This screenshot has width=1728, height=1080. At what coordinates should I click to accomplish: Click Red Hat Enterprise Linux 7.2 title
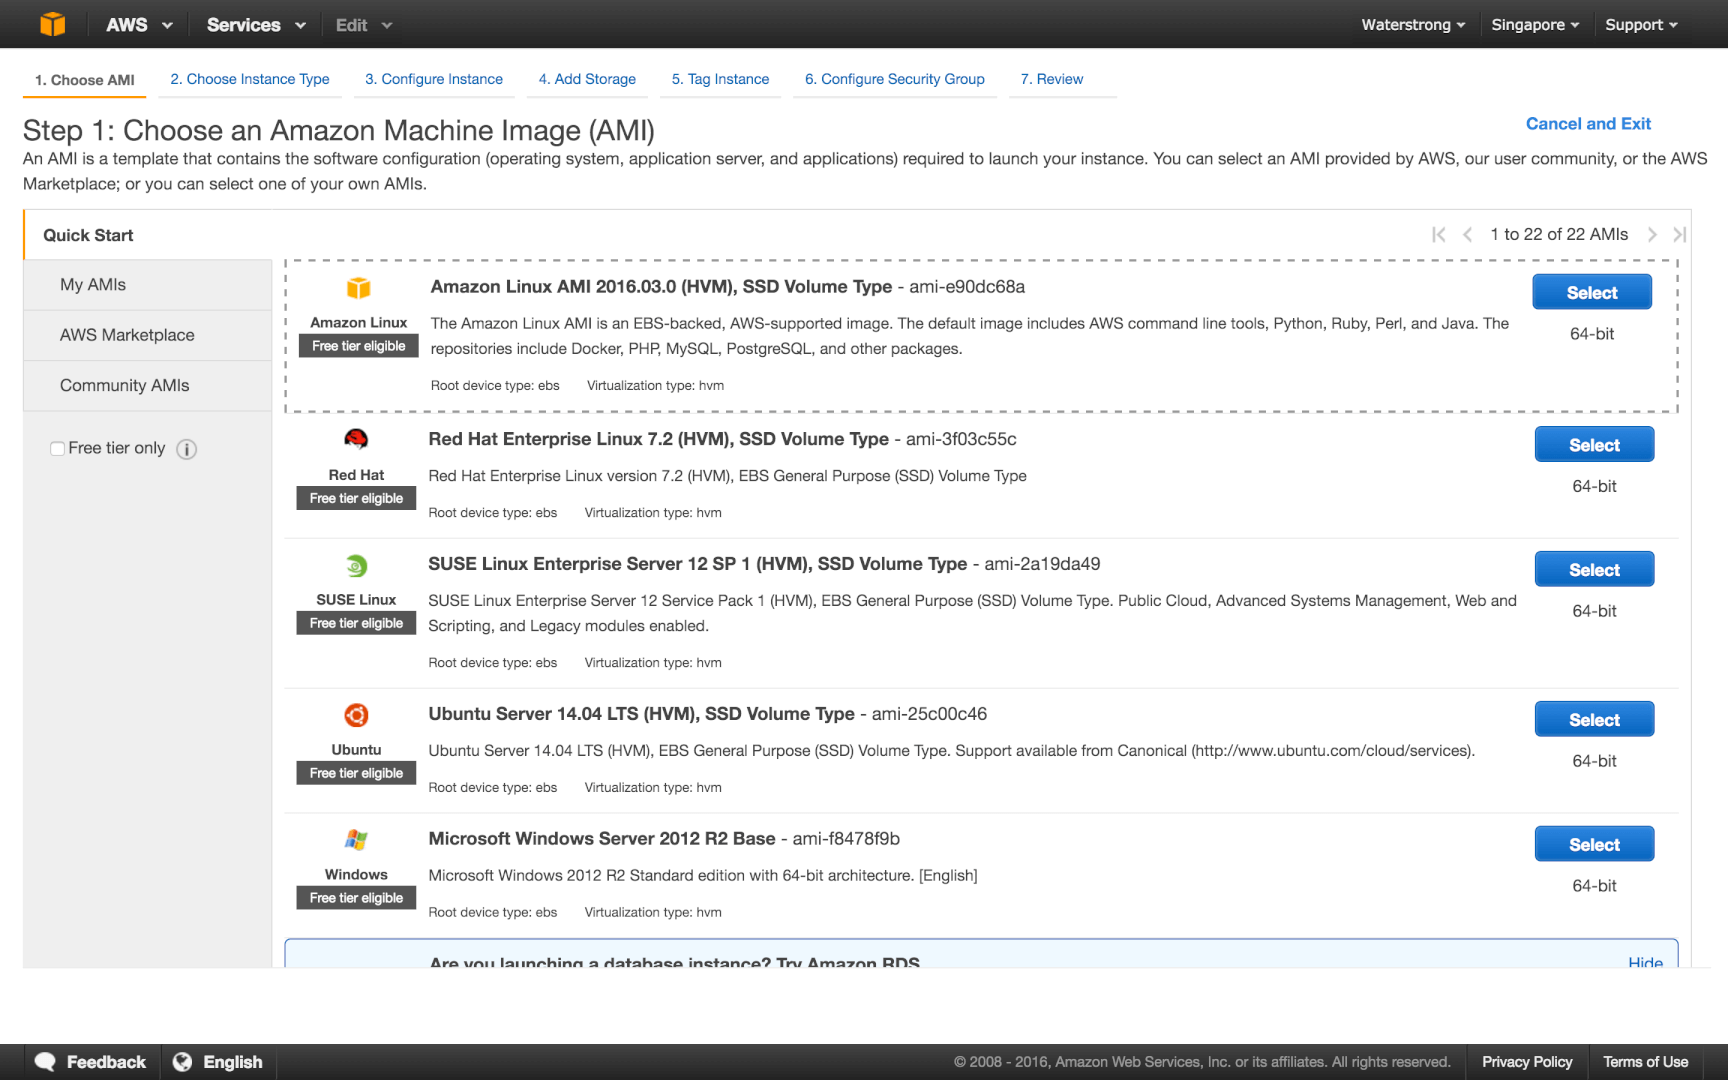pyautogui.click(x=658, y=439)
